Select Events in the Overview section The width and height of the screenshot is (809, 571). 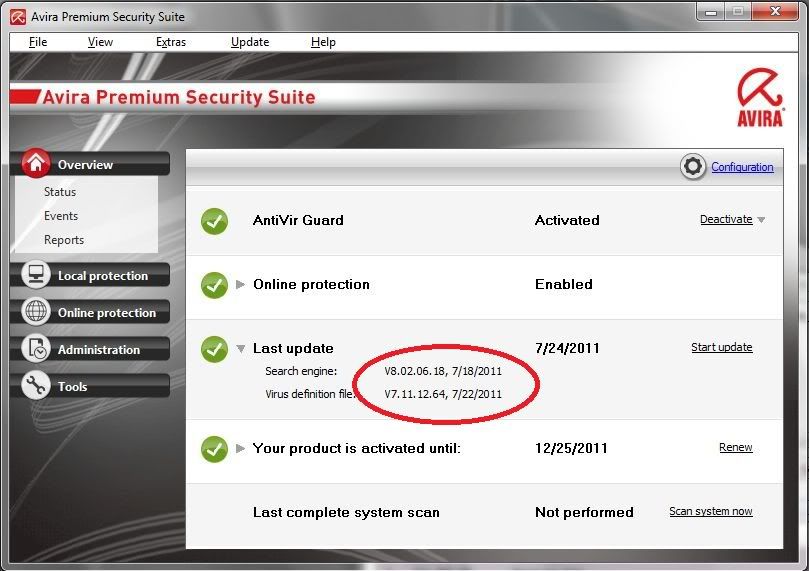pos(61,216)
